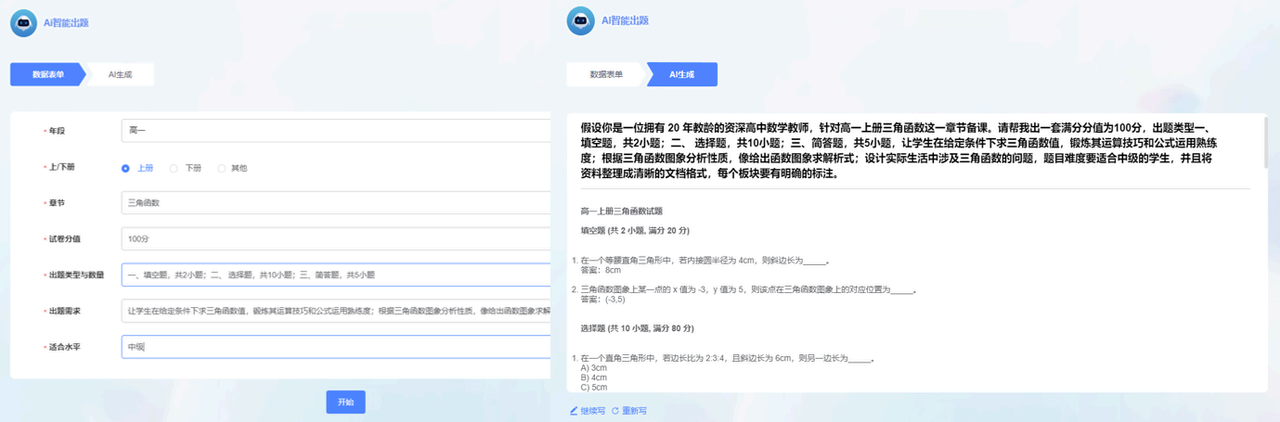Select the 下册 radio button

click(x=174, y=168)
